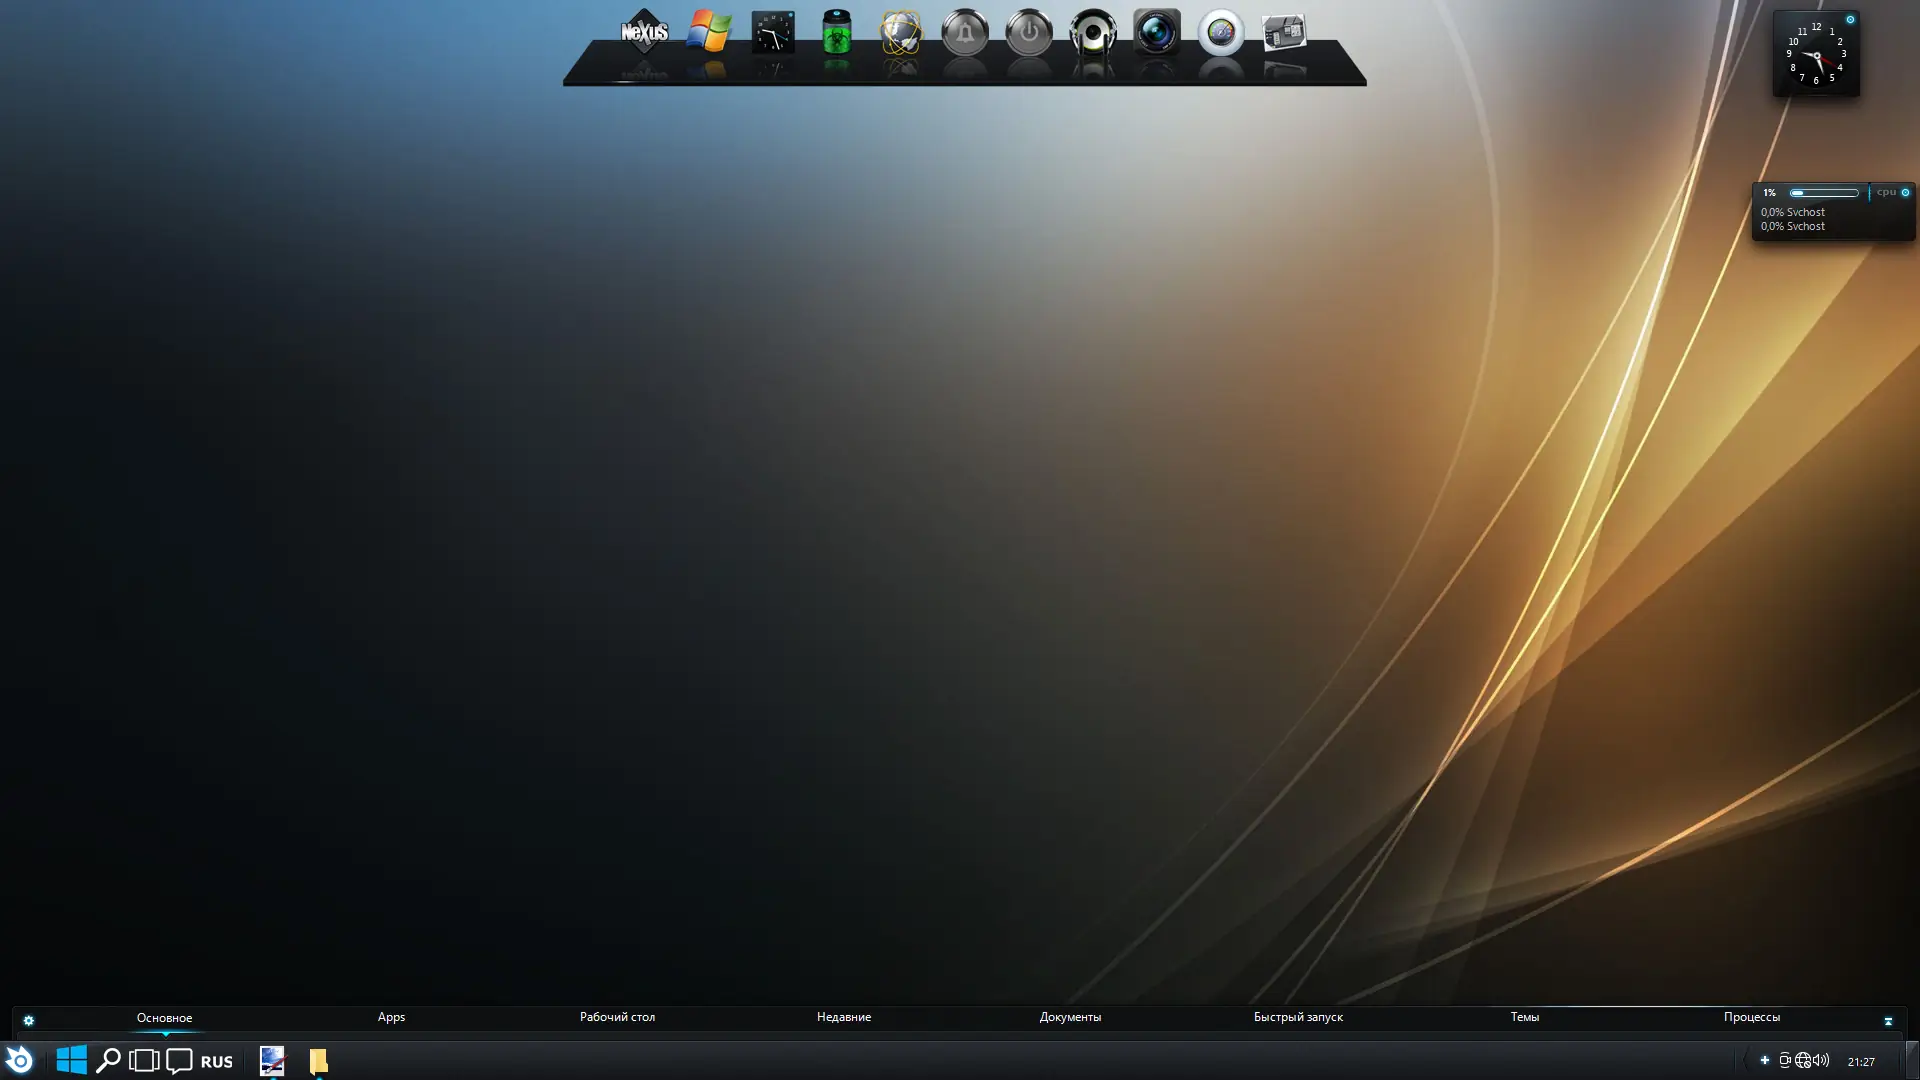Open the Процессы shelf tab

point(1751,1017)
